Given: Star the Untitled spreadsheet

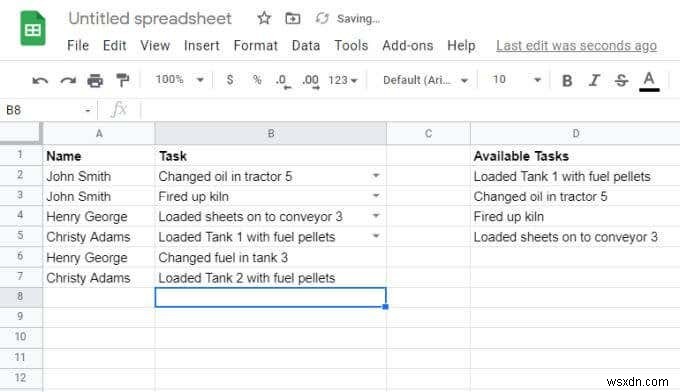Looking at the screenshot, I should (264, 18).
